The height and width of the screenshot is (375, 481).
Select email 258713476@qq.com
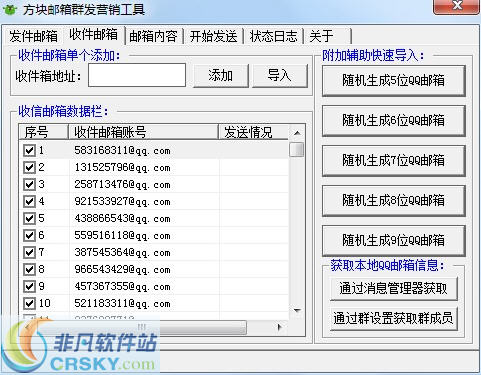click(x=122, y=184)
